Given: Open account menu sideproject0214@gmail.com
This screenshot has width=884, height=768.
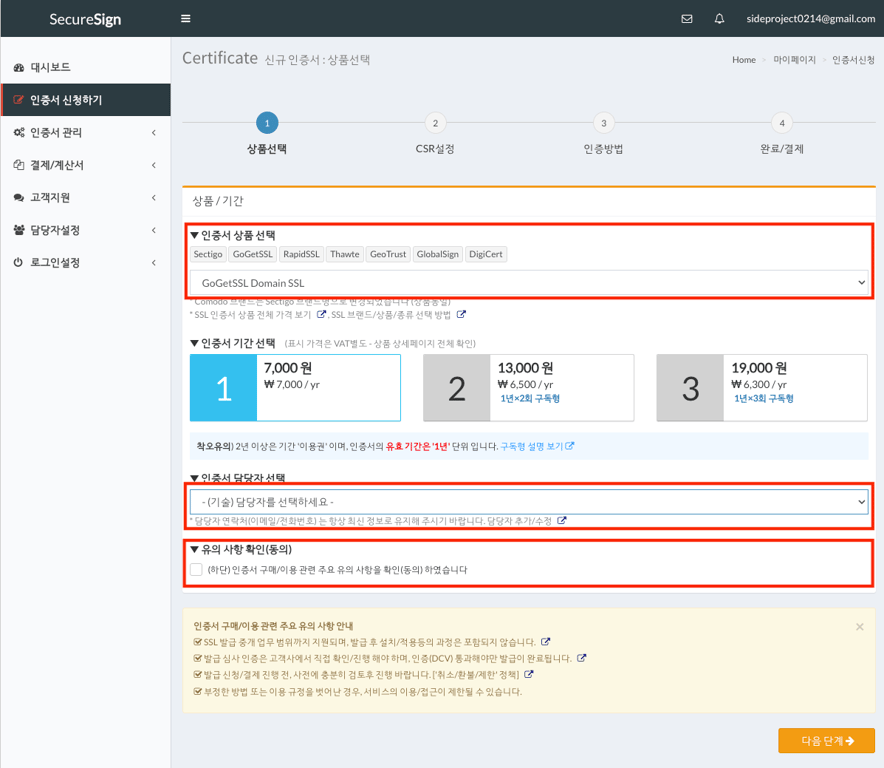Looking at the screenshot, I should pyautogui.click(x=811, y=19).
